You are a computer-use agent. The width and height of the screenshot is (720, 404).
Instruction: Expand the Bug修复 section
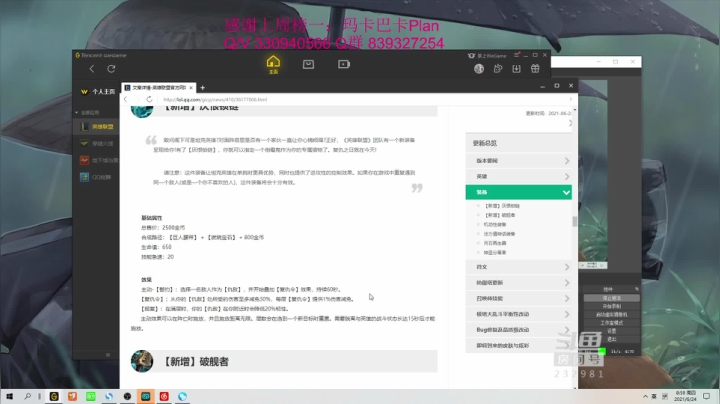(x=518, y=330)
